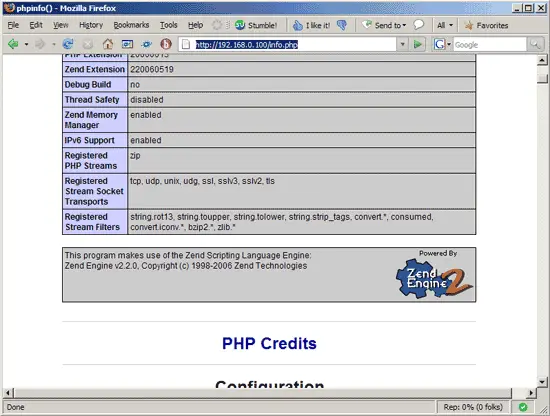Image resolution: width=550 pixels, height=416 pixels.
Task: Click the Registered Stream Socket Transports label
Action: tap(94, 192)
